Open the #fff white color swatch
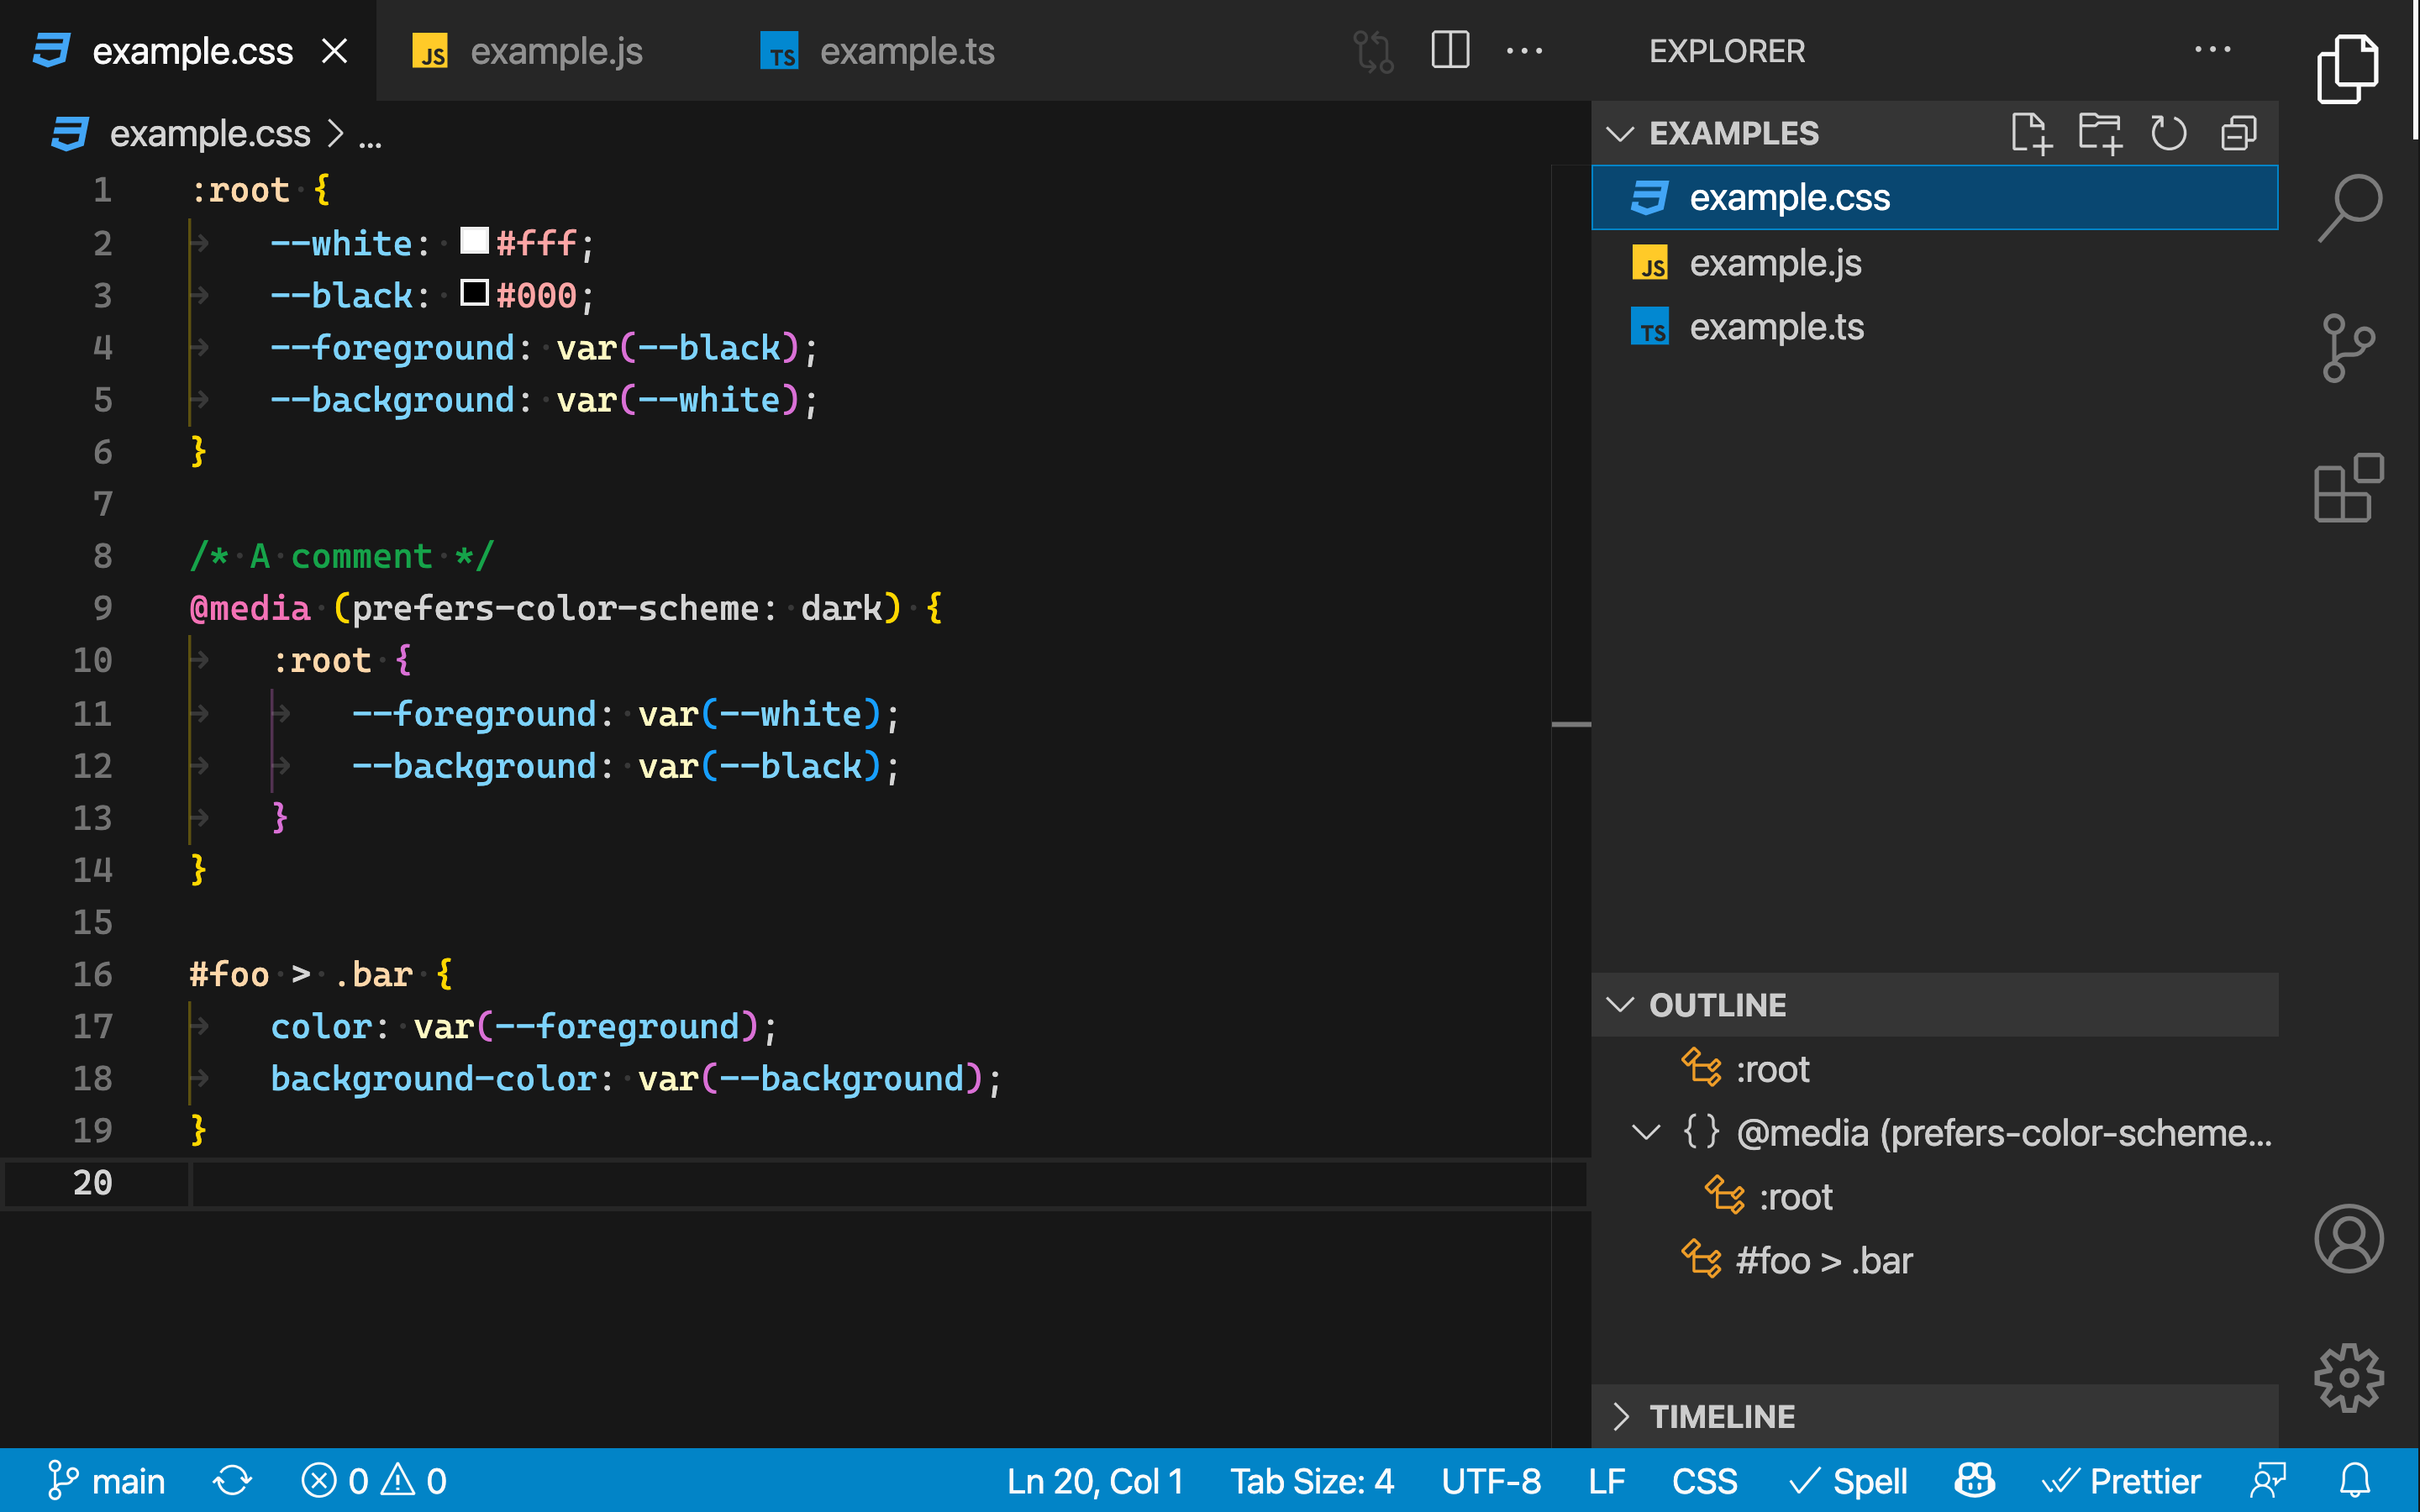Viewport: 2420px width, 1512px height. pyautogui.click(x=473, y=241)
